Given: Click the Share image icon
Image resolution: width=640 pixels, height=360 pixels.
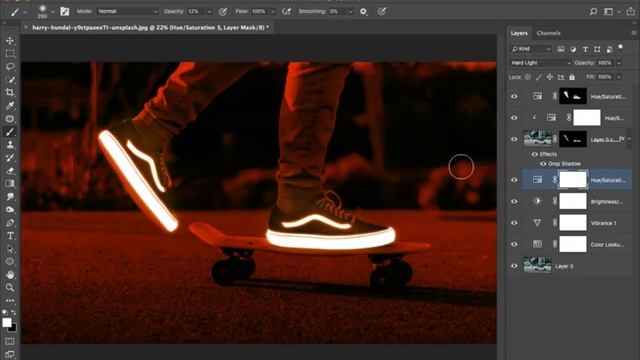Looking at the screenshot, I should [x=631, y=11].
